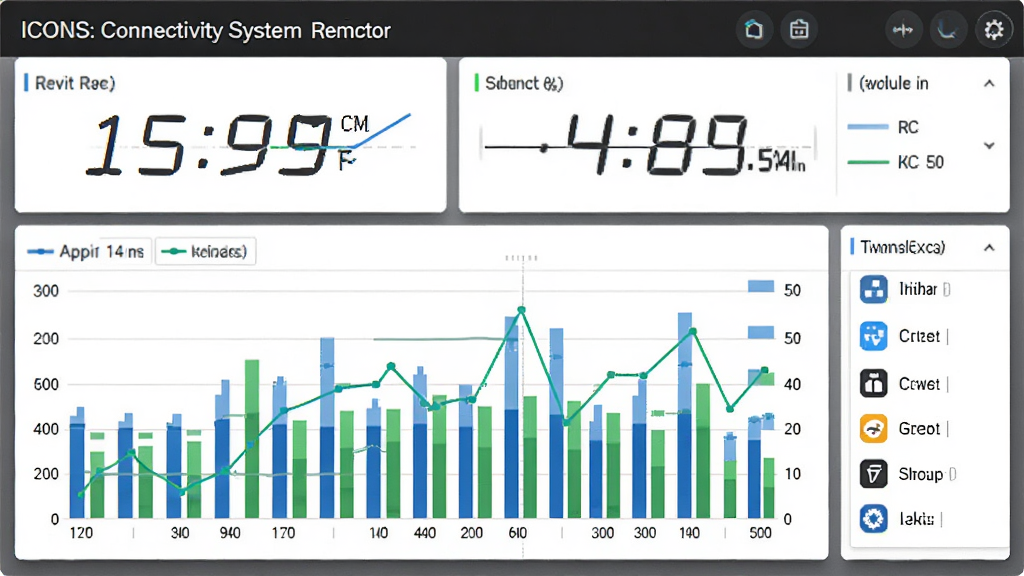Collapse the Twnnsl(Exca) list panel
Viewport: 1024px width, 576px height.
[989, 248]
